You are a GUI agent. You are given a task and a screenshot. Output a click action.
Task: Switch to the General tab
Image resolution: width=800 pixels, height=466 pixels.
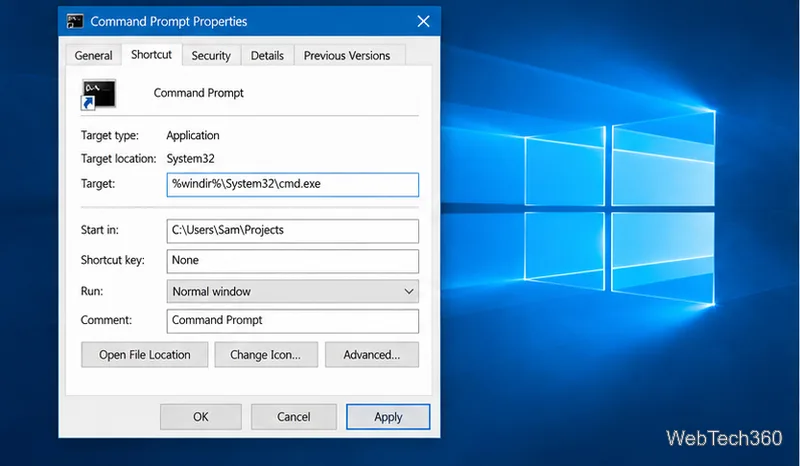tap(93, 55)
